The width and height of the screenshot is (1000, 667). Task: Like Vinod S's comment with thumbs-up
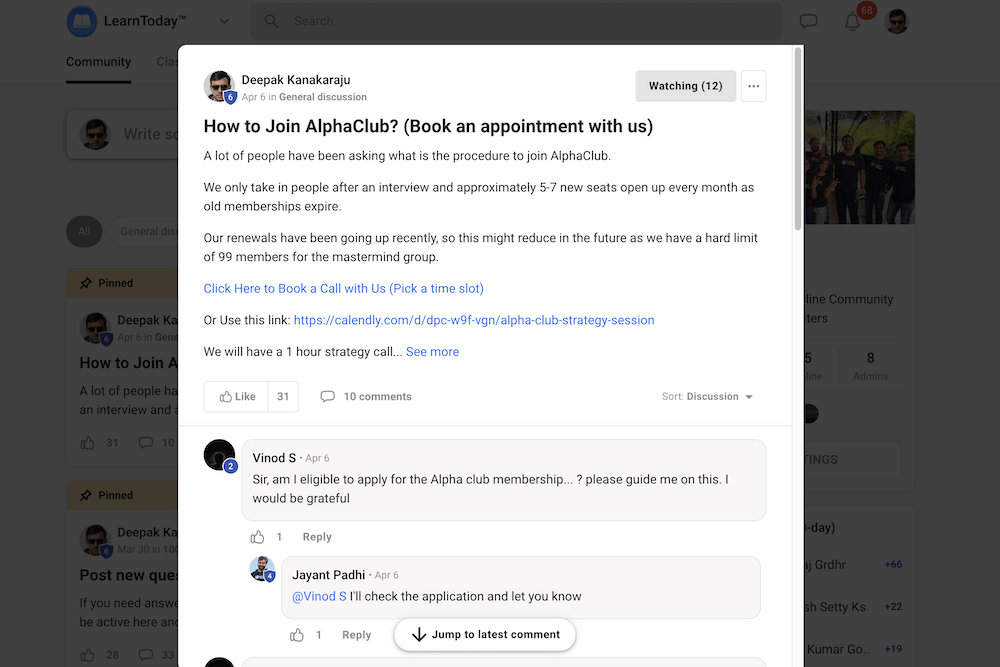point(257,537)
